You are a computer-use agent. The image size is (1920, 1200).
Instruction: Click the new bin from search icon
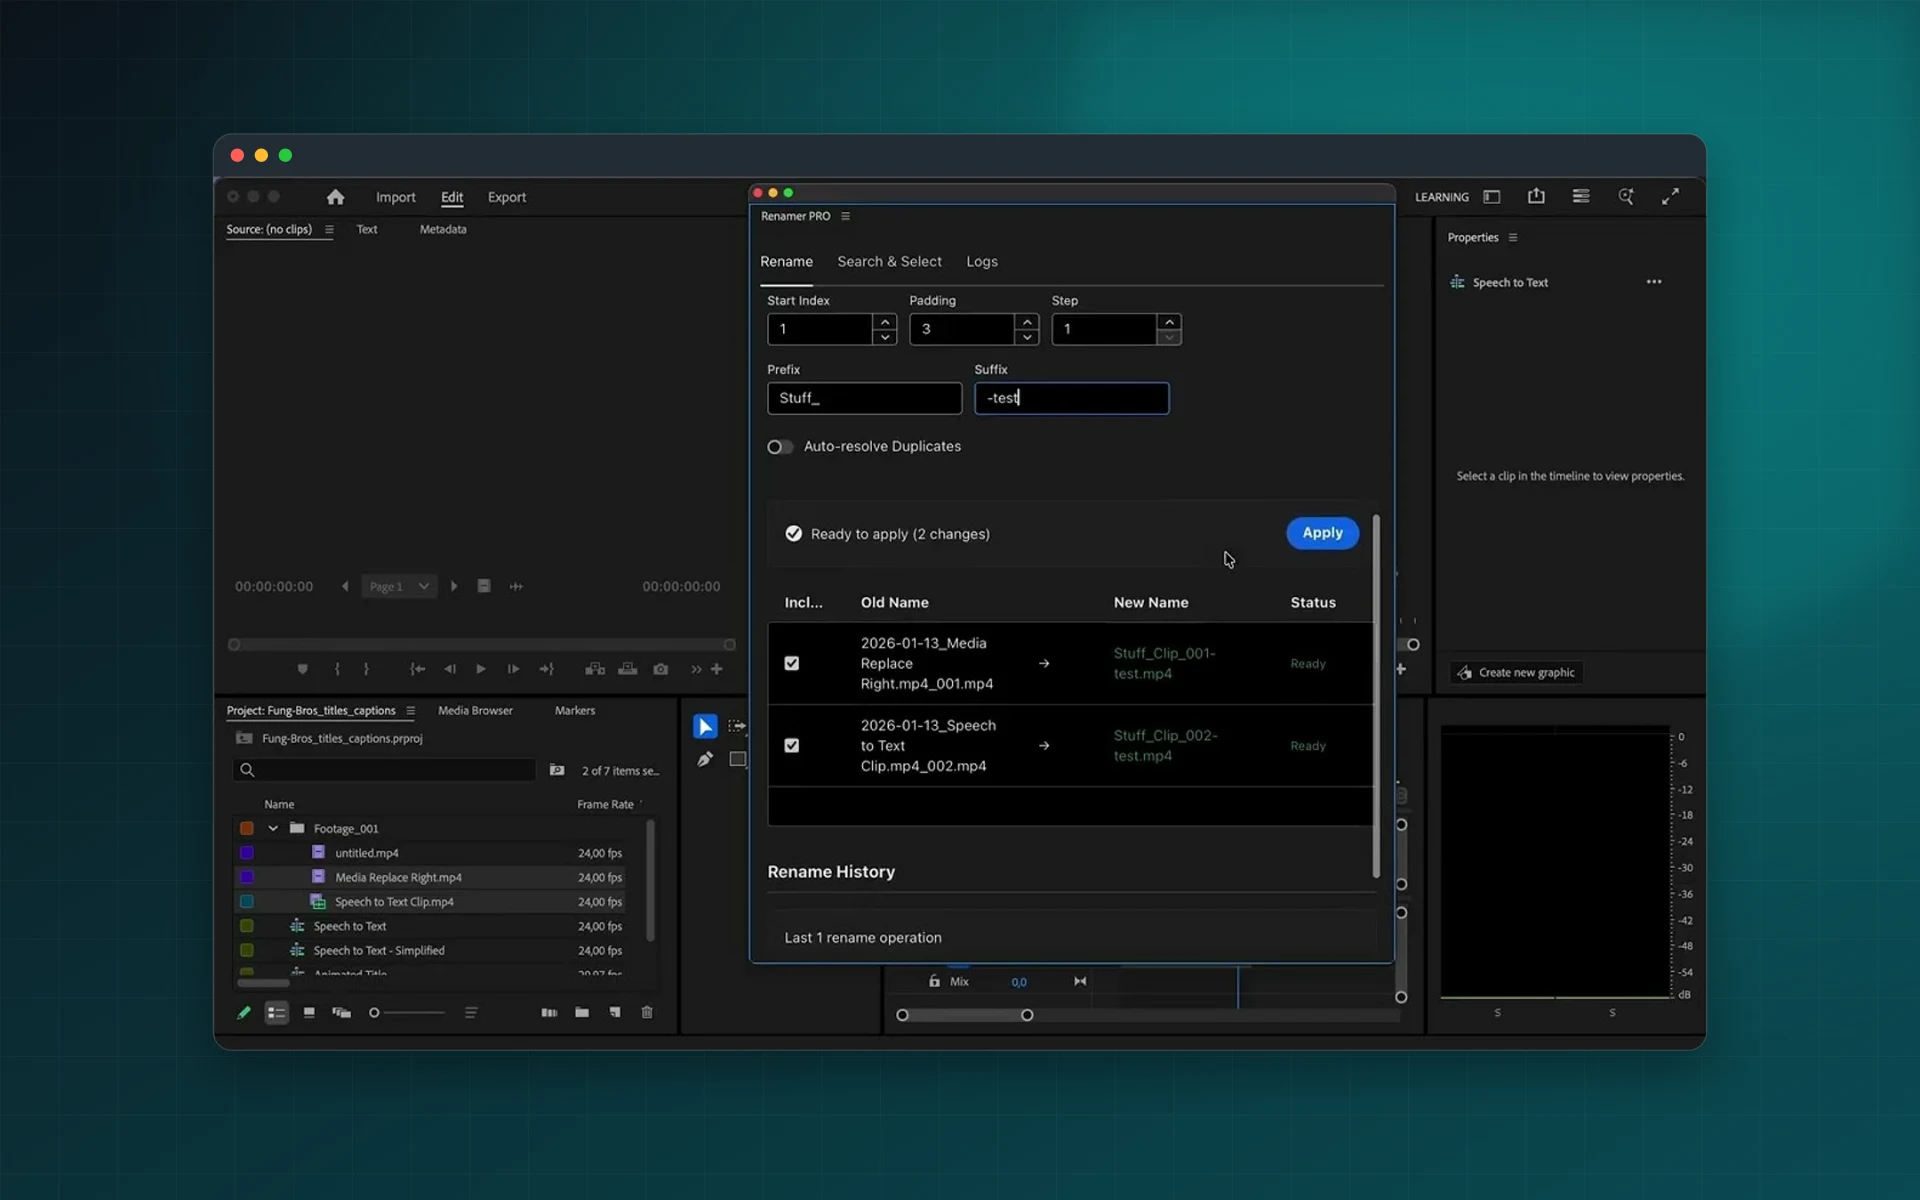(557, 770)
